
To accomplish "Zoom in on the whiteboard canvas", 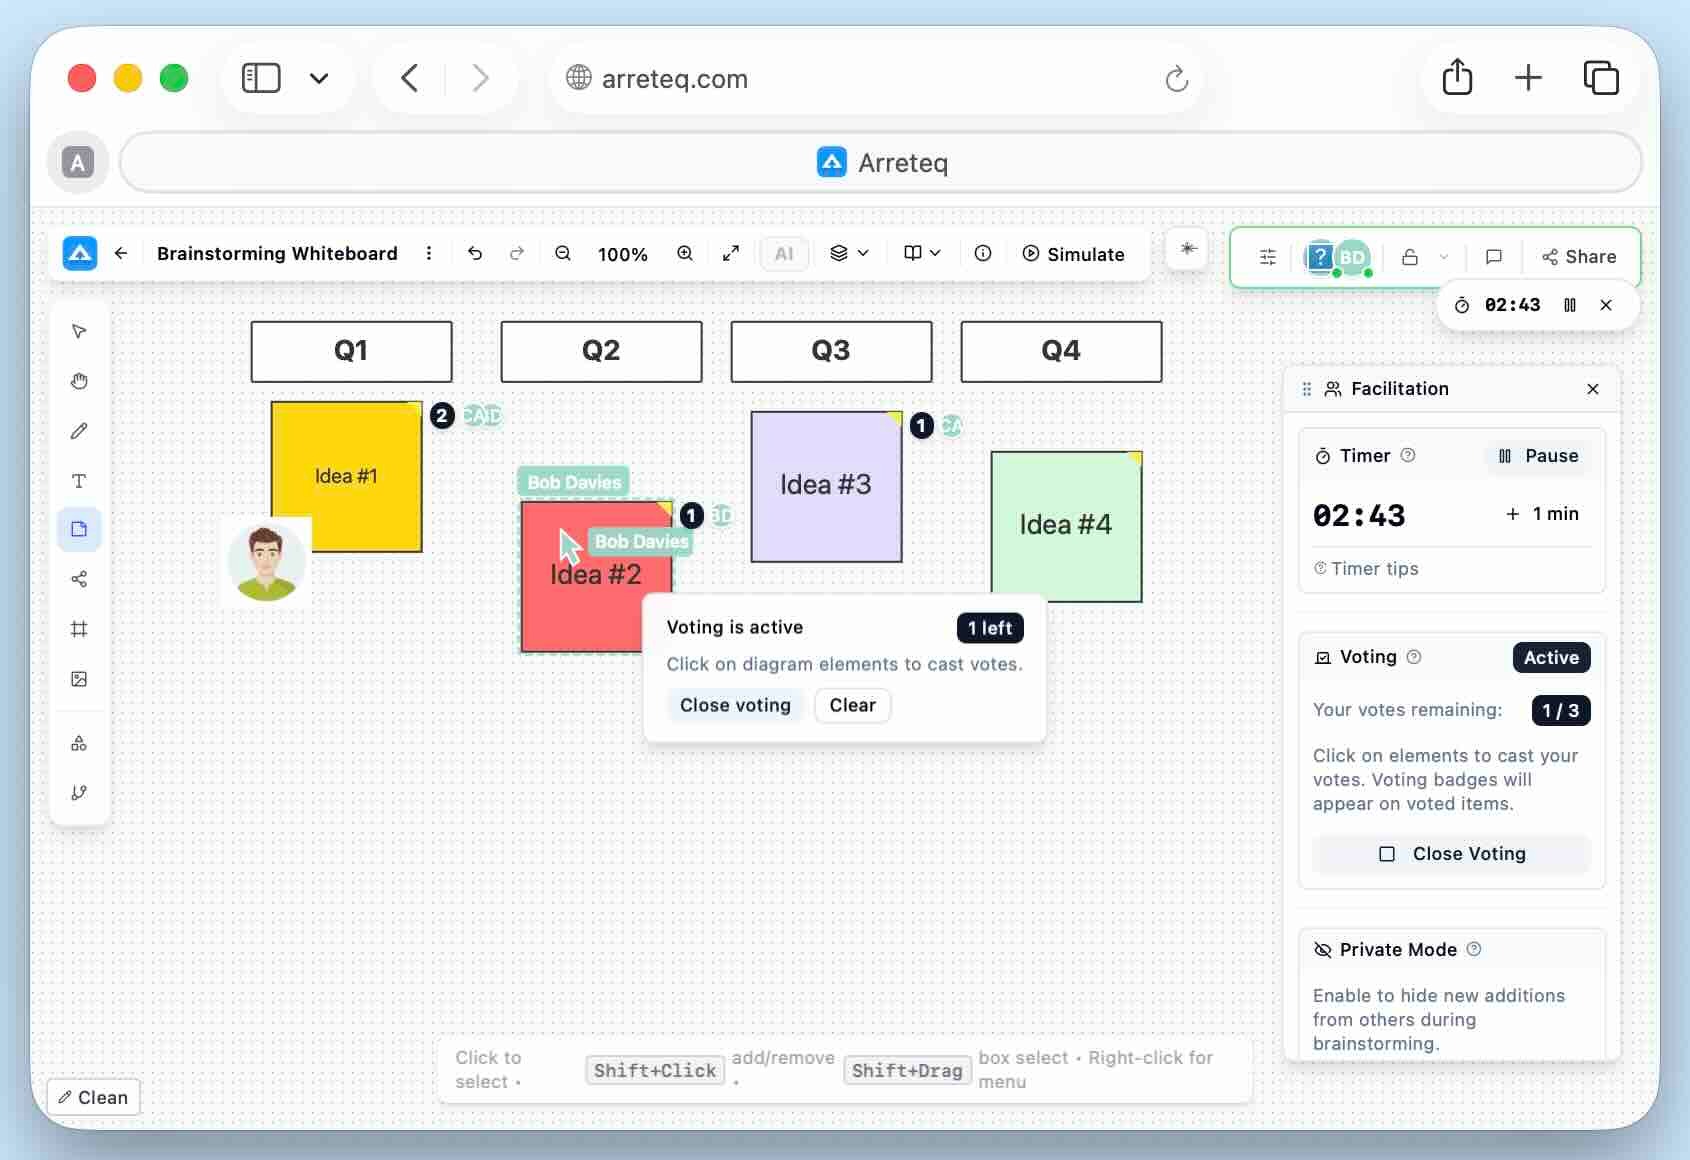I will tap(684, 254).
